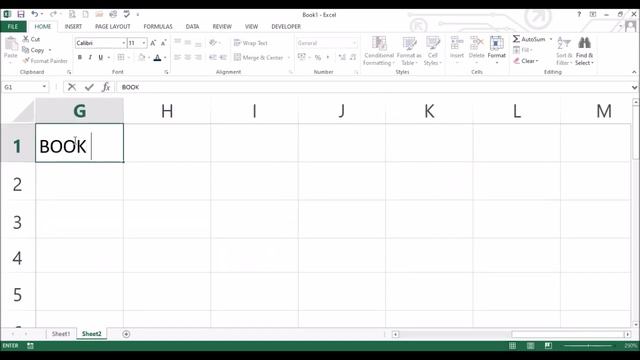
Task: Select row 3 header
Action: 17,222
